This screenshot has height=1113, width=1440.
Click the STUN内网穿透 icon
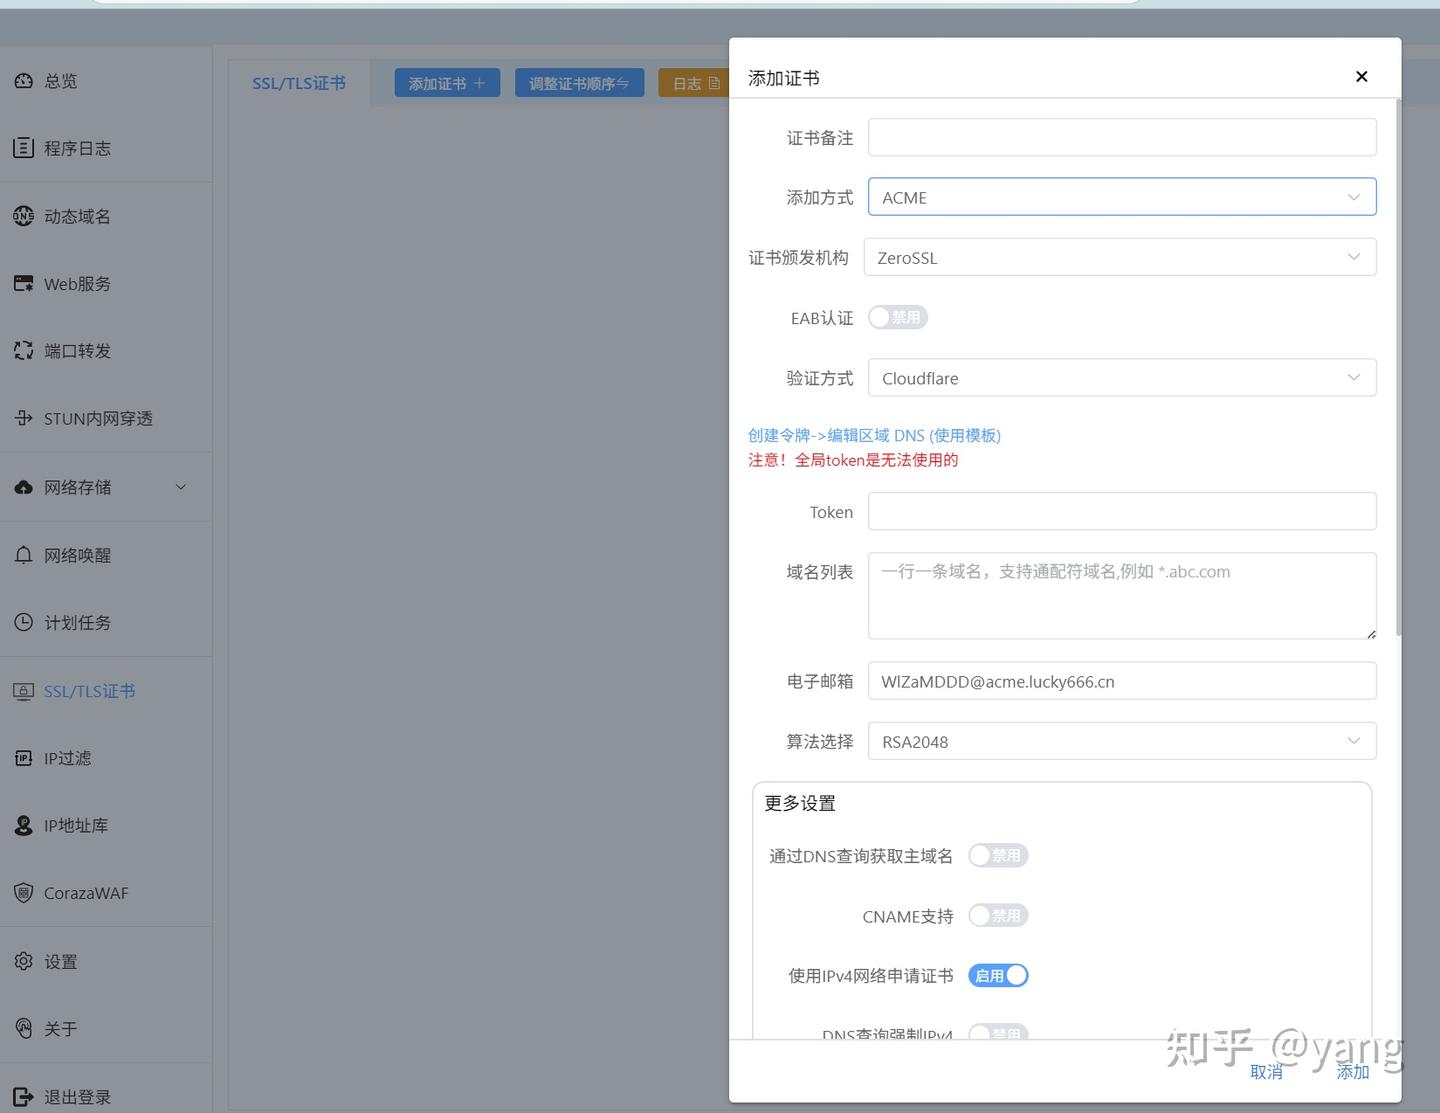pos(24,419)
